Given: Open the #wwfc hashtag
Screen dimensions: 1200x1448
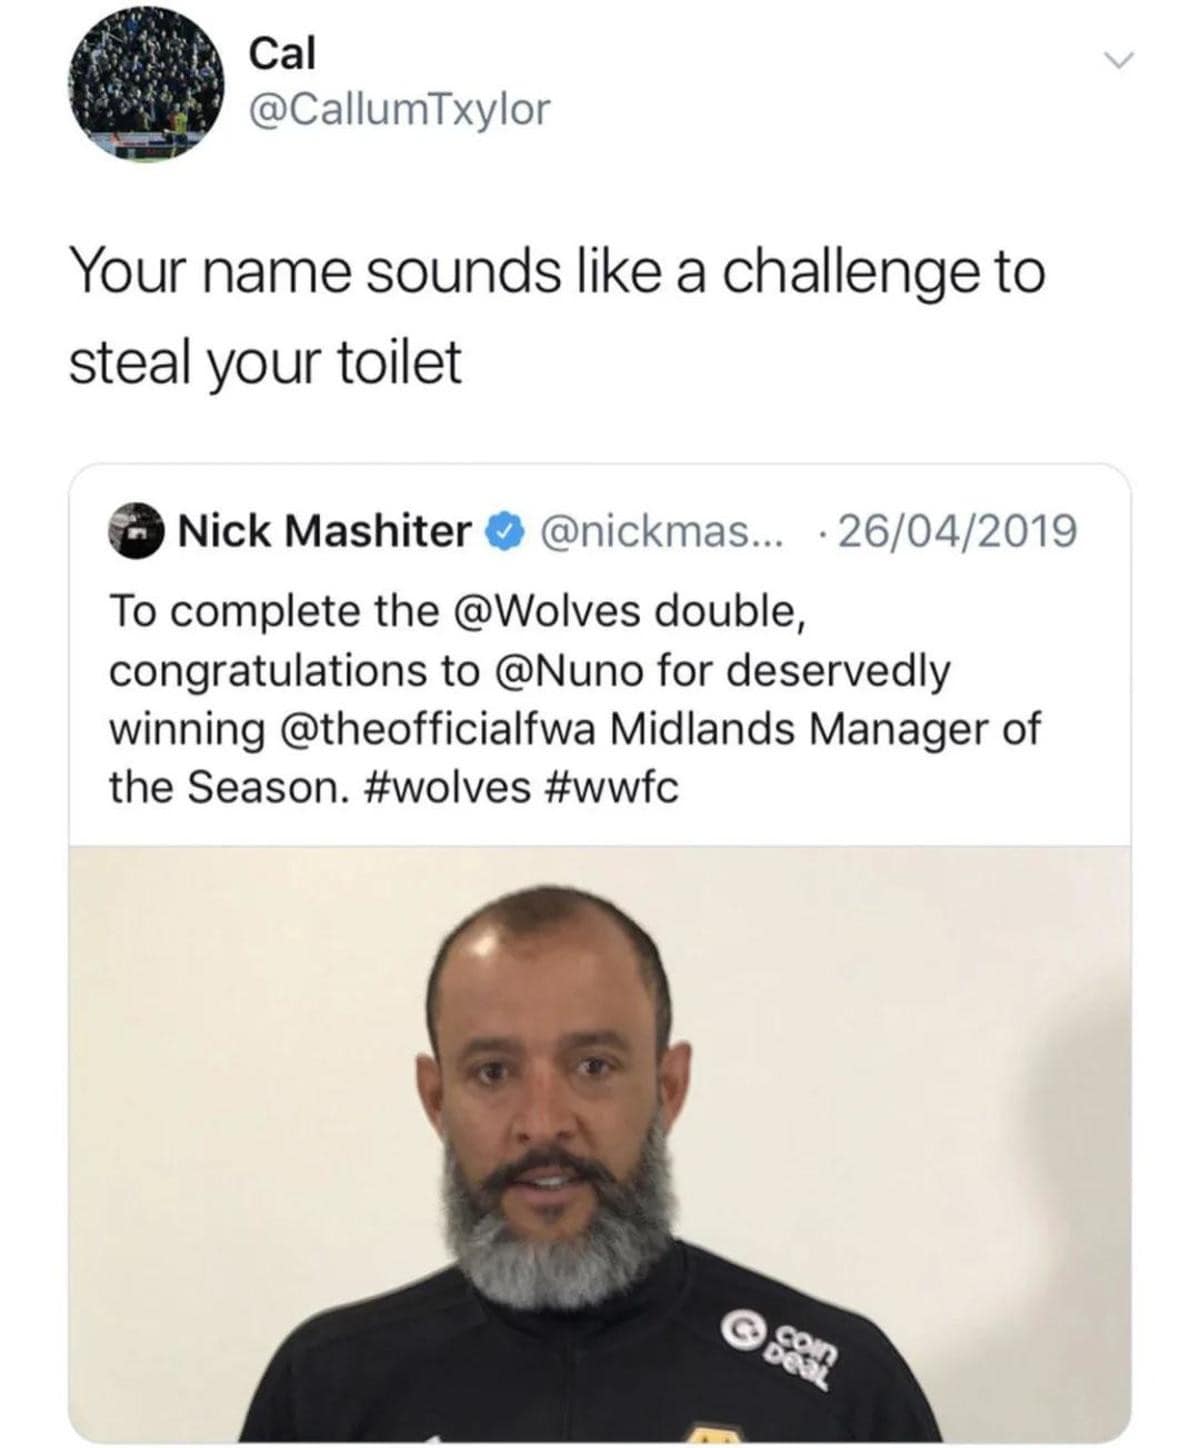Looking at the screenshot, I should click(614, 788).
